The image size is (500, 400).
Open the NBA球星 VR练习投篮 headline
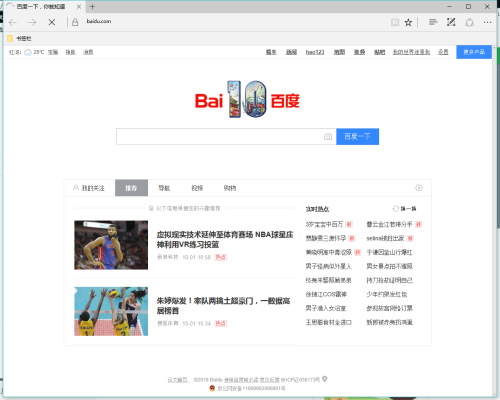pyautogui.click(x=225, y=240)
